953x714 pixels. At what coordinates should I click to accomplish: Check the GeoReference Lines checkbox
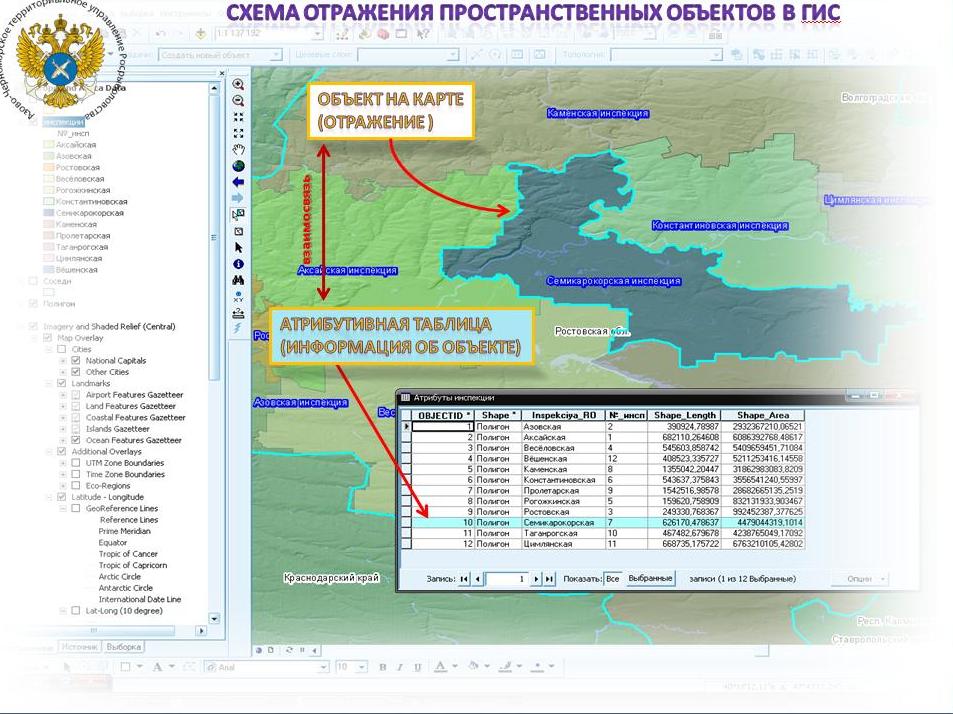pyautogui.click(x=76, y=509)
